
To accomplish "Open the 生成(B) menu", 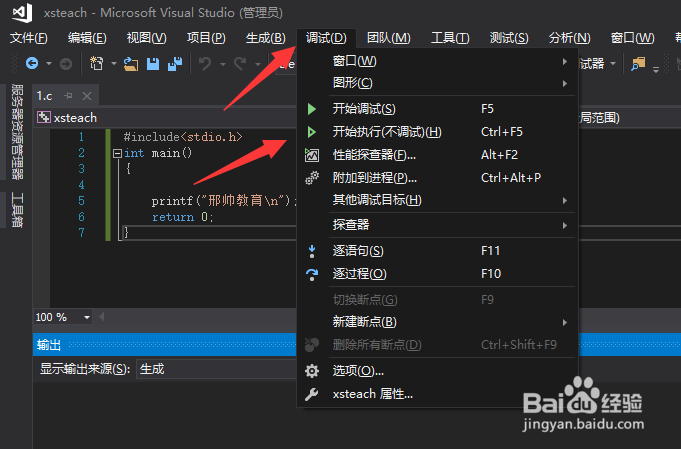I will pyautogui.click(x=266, y=38).
